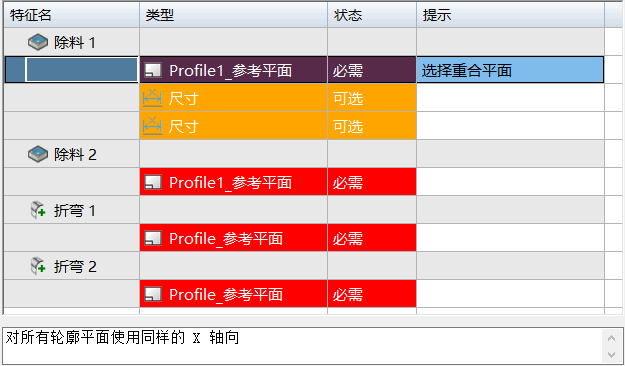Select the 特征名 column header
This screenshot has height=366, width=625.
(x=72, y=15)
